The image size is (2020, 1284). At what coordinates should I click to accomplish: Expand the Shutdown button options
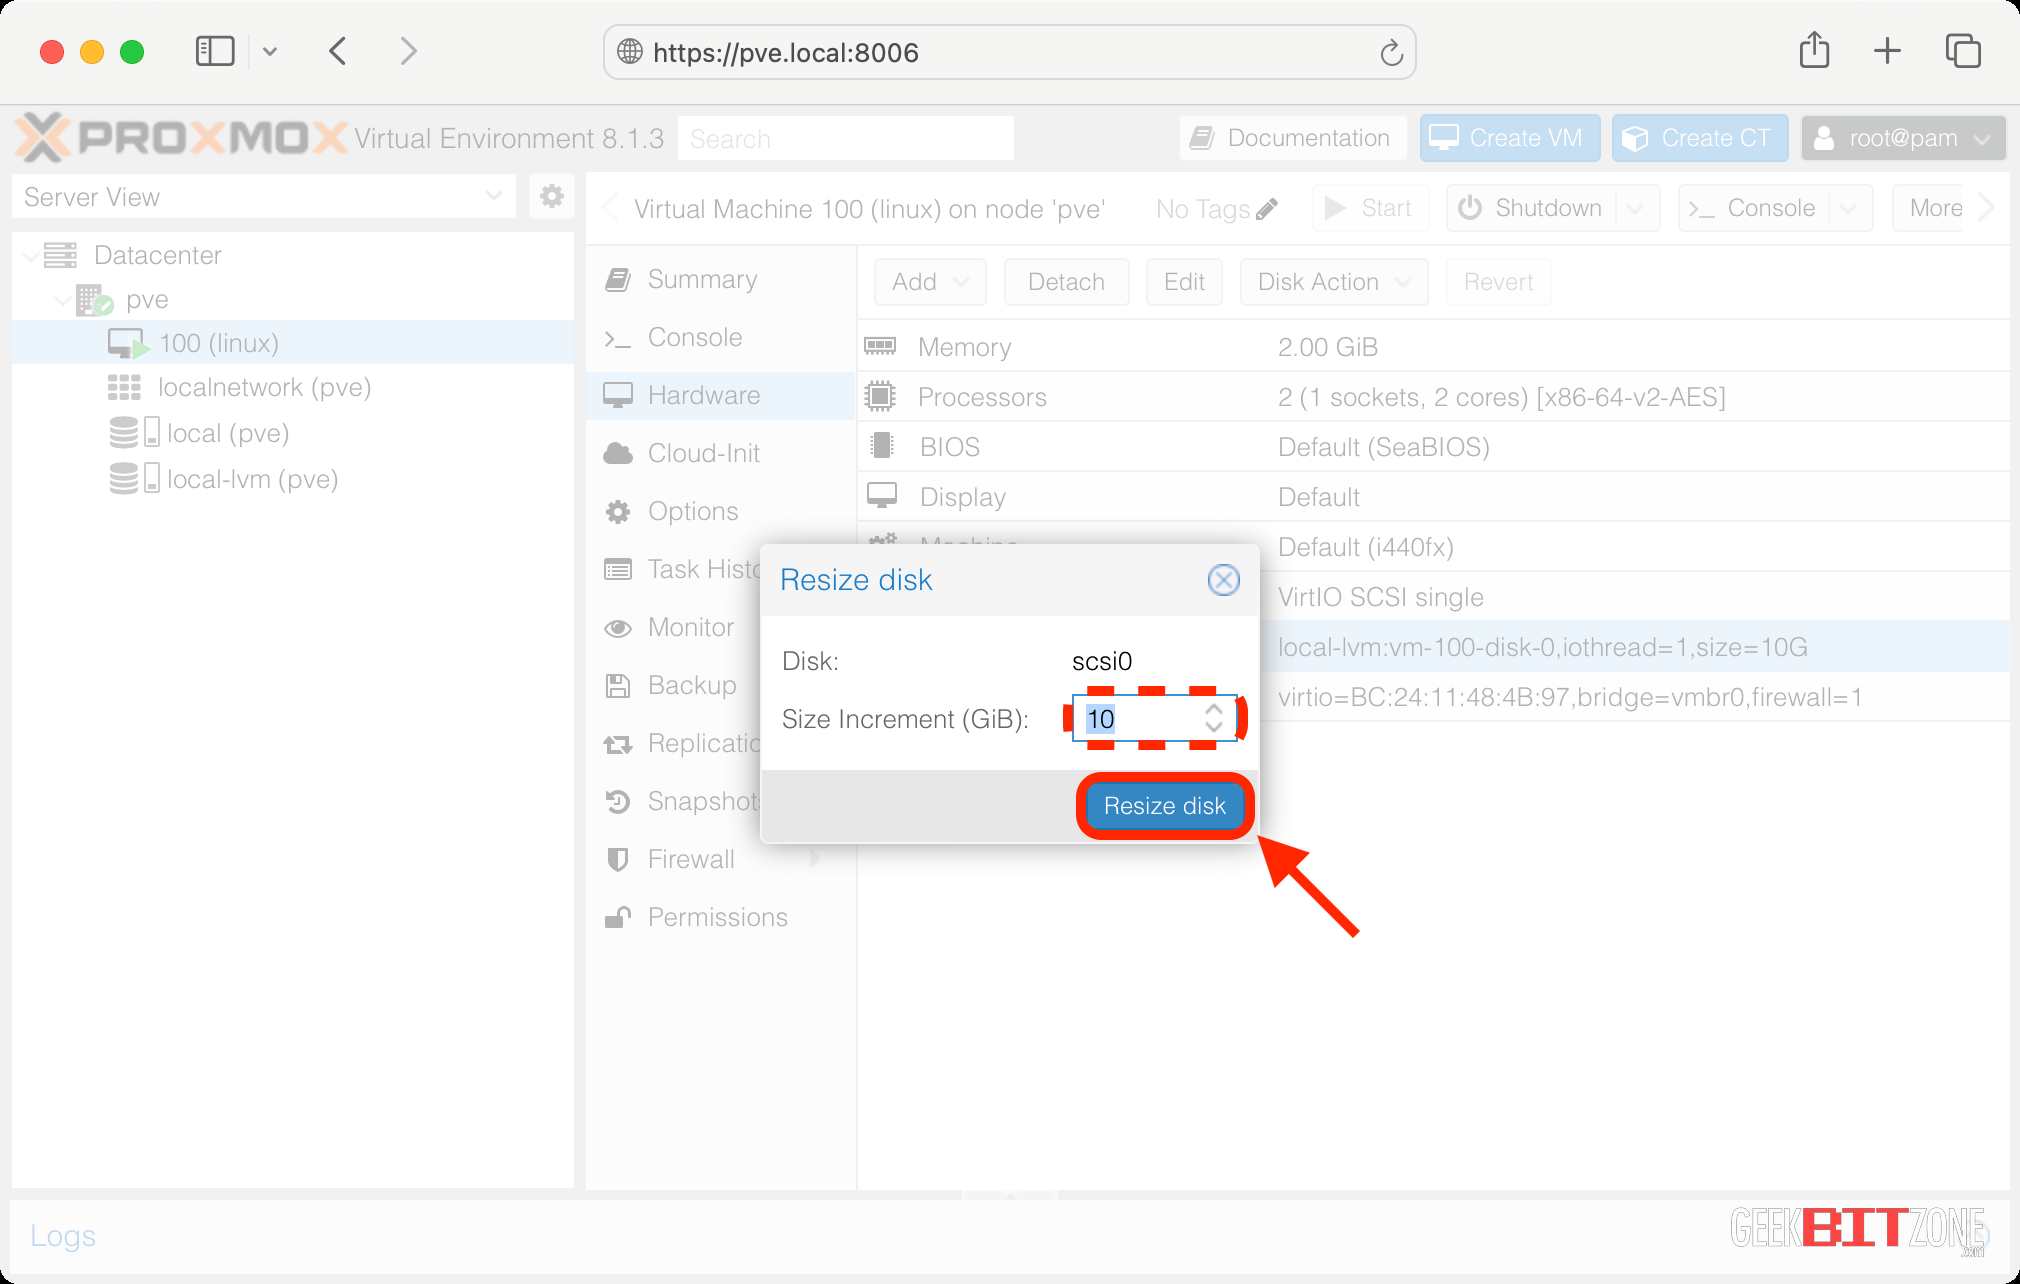click(1636, 207)
